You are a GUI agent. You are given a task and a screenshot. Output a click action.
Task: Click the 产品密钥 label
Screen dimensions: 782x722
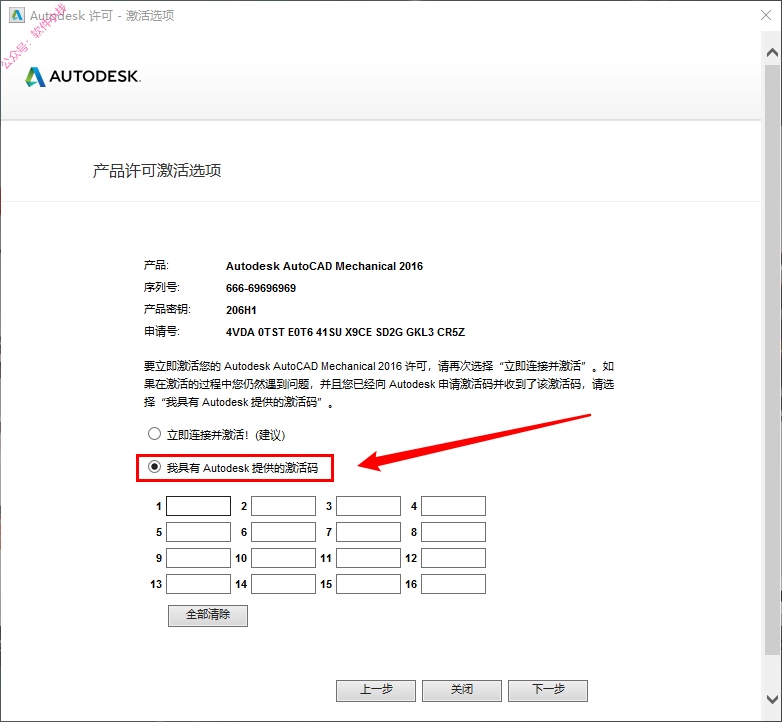(167, 310)
